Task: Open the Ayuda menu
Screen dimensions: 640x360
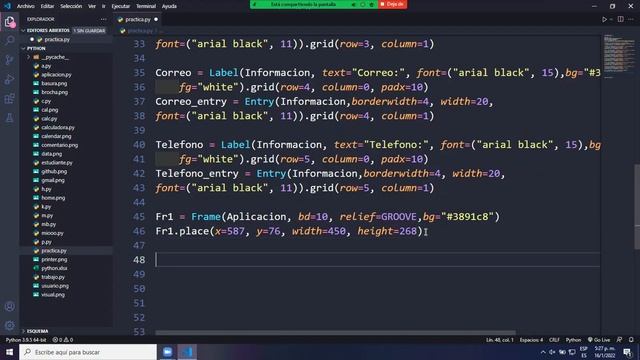Action: 169,6
